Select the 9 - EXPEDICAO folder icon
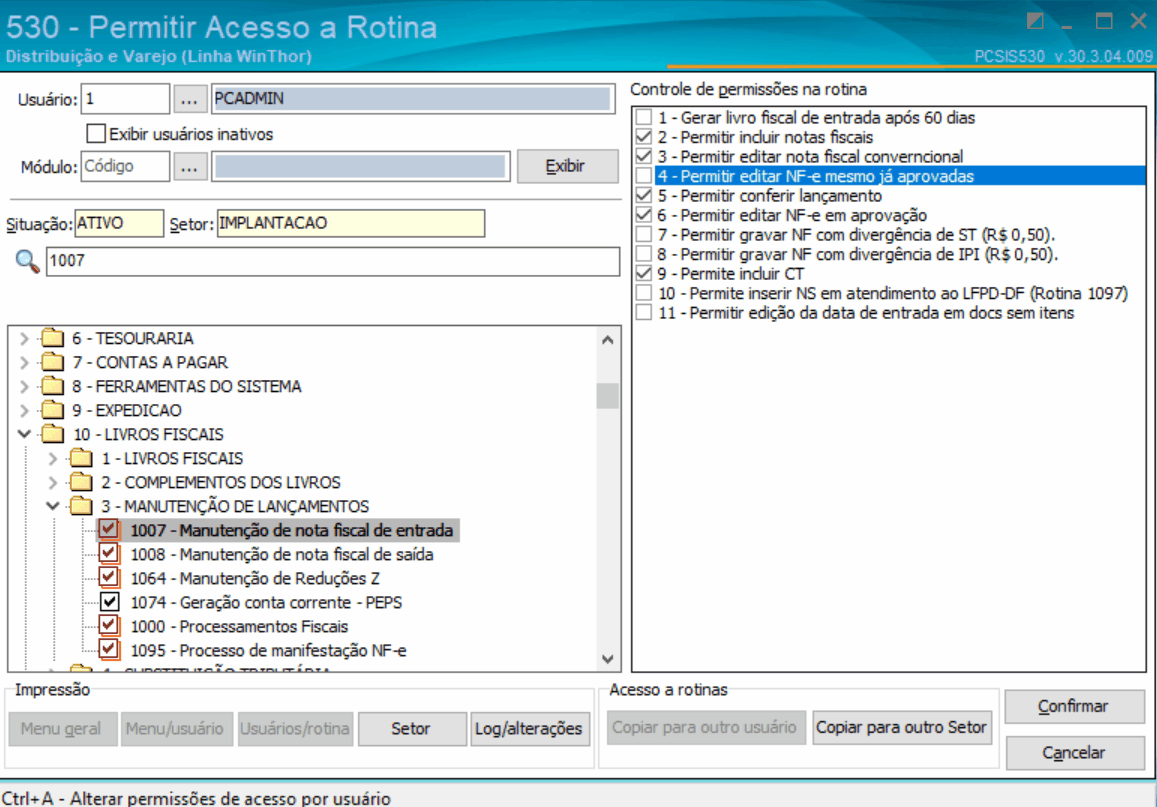Image resolution: width=1157 pixels, height=807 pixels. [x=52, y=410]
